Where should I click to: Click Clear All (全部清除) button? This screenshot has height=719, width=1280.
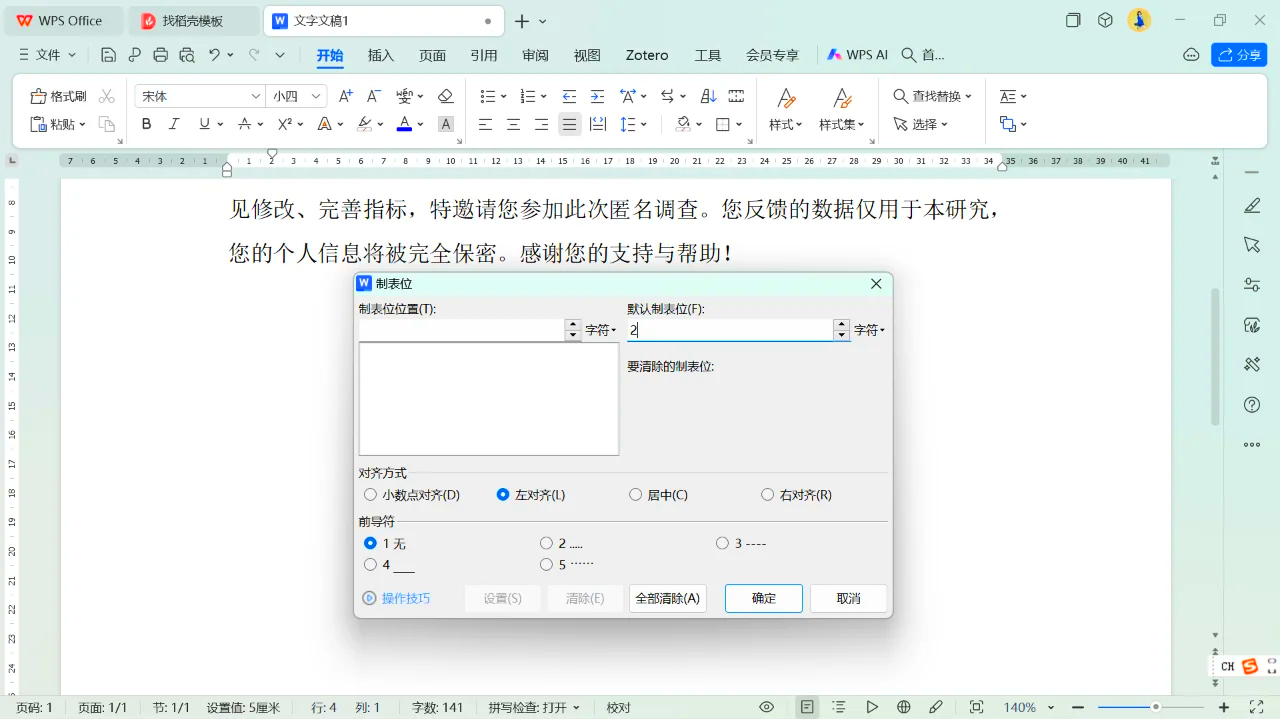coord(668,598)
